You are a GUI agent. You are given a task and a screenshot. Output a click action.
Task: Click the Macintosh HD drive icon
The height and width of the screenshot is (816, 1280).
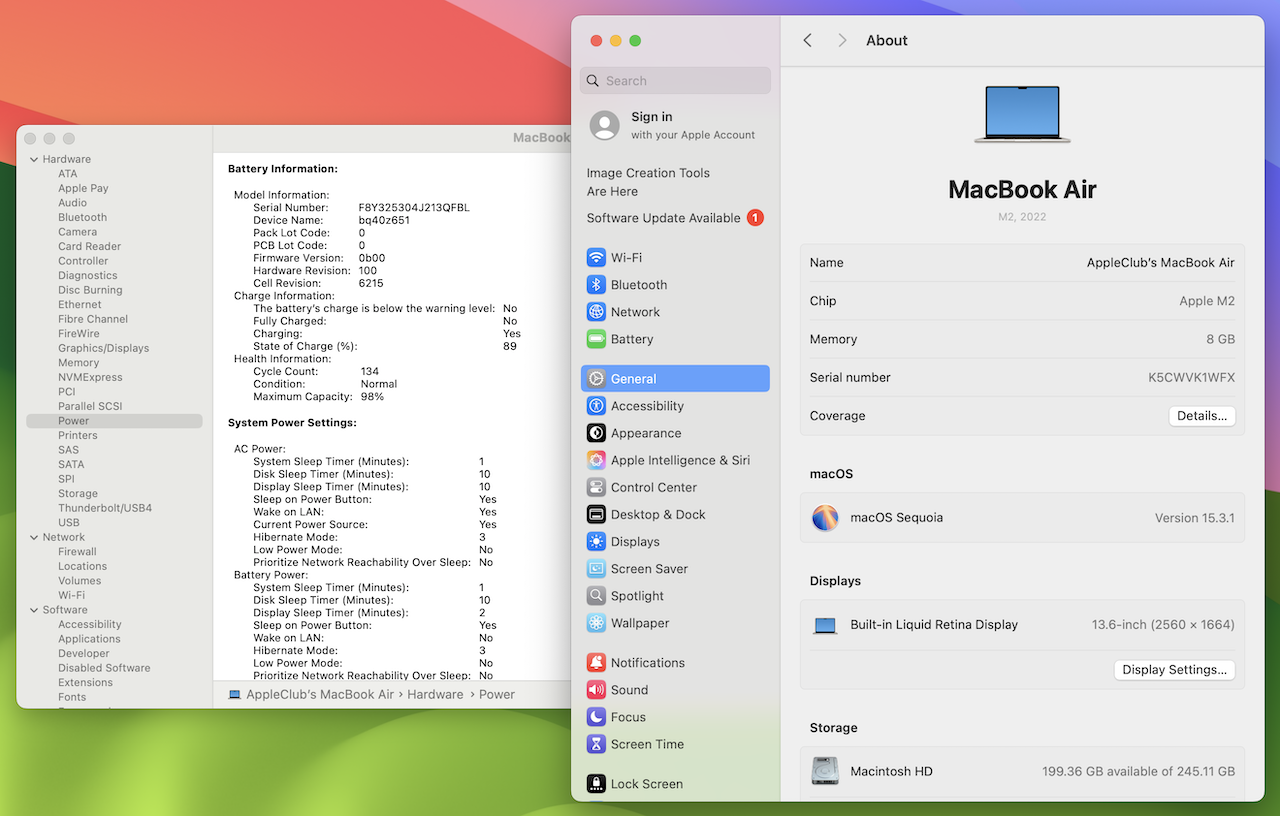tap(825, 771)
